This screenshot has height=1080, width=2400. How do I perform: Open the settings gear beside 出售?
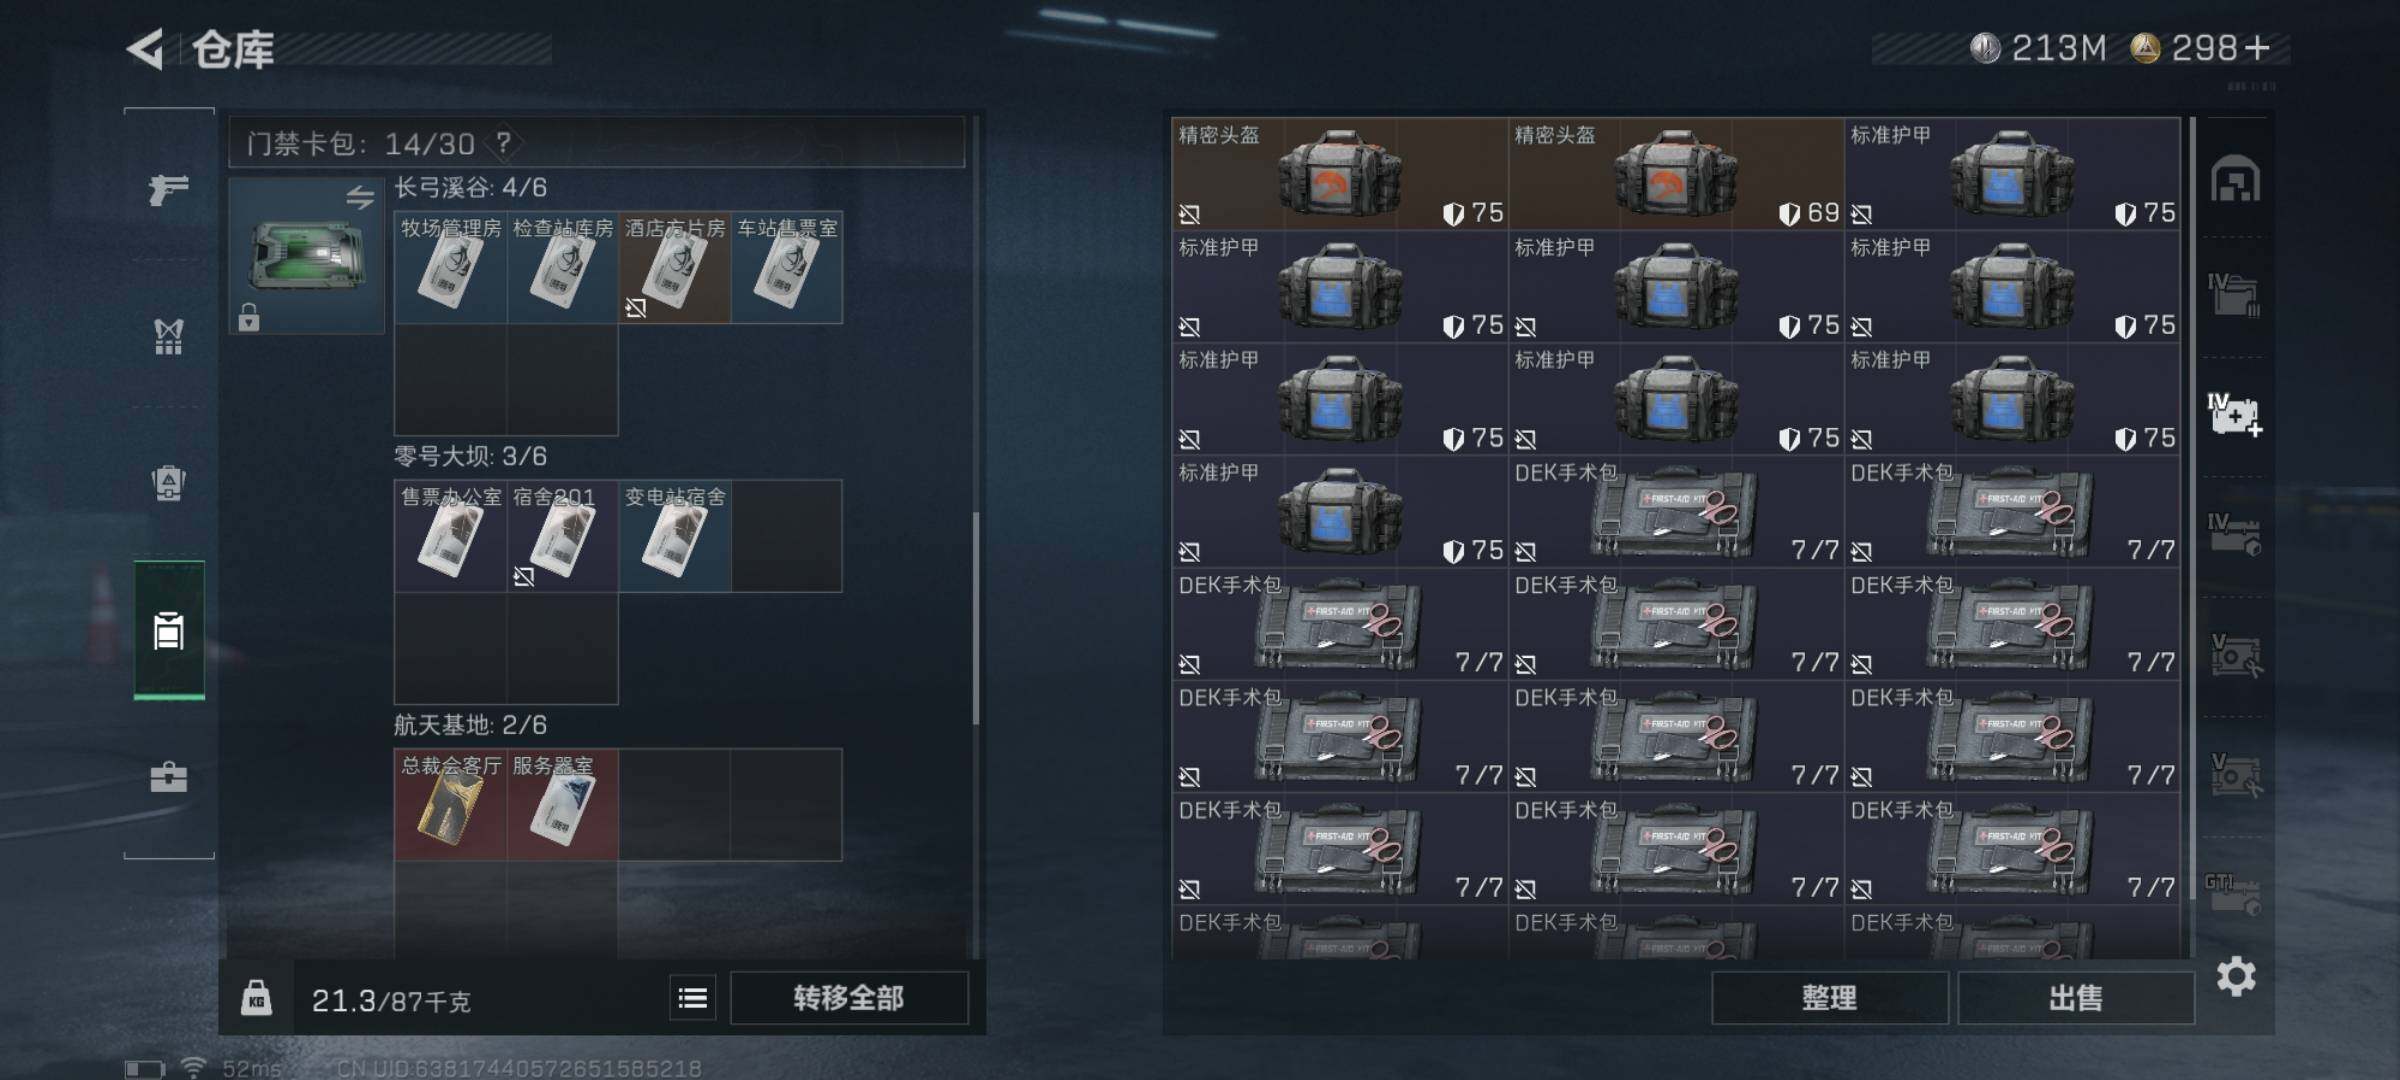coord(2236,977)
